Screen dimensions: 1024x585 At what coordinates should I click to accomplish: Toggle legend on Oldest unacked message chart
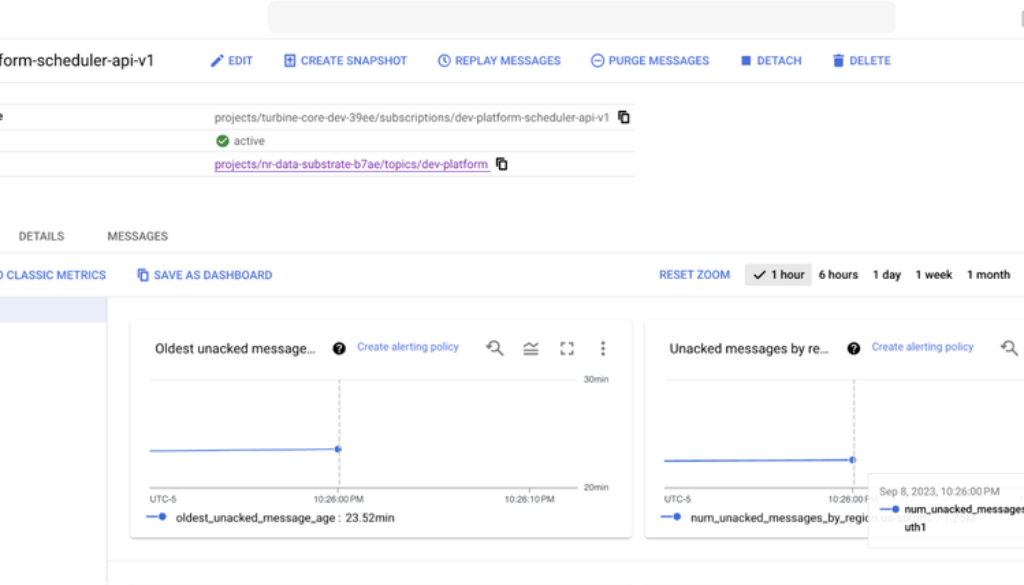[531, 348]
